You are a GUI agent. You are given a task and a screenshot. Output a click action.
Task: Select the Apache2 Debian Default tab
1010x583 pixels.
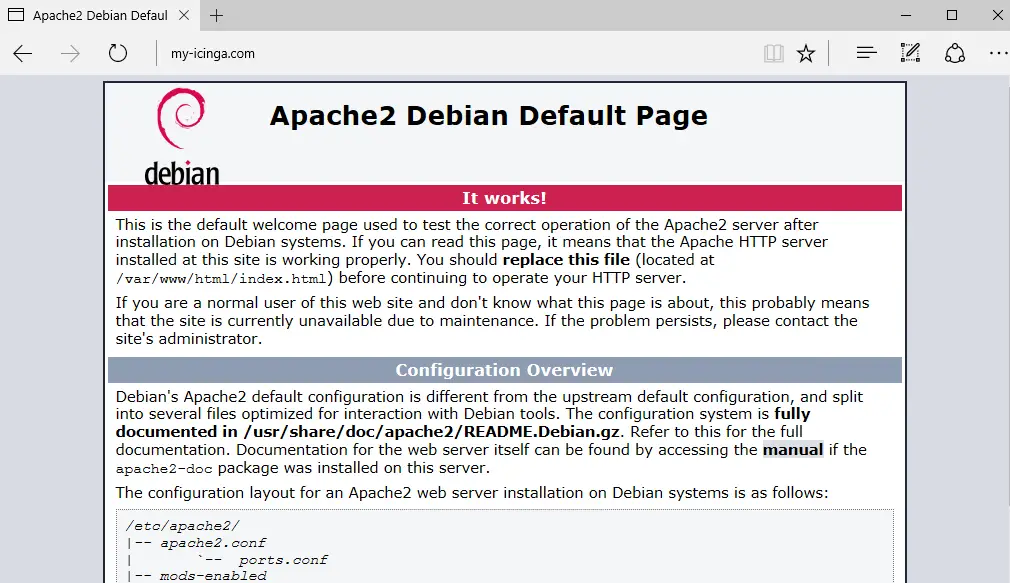pyautogui.click(x=100, y=15)
